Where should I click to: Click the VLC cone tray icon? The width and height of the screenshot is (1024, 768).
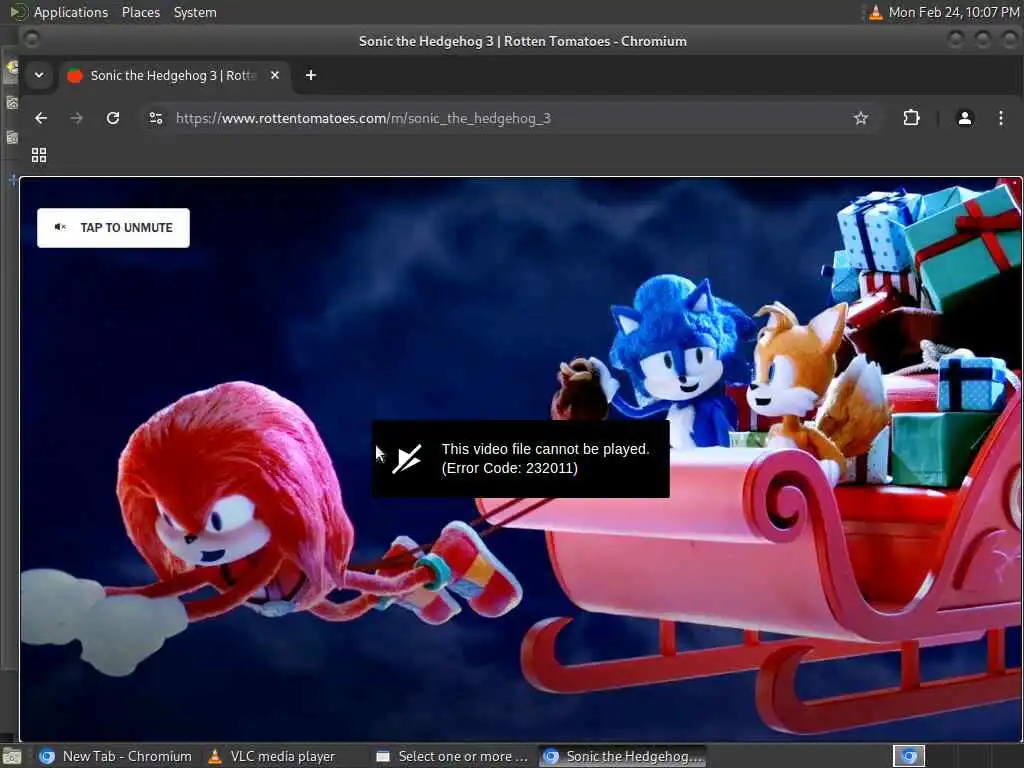(x=876, y=12)
